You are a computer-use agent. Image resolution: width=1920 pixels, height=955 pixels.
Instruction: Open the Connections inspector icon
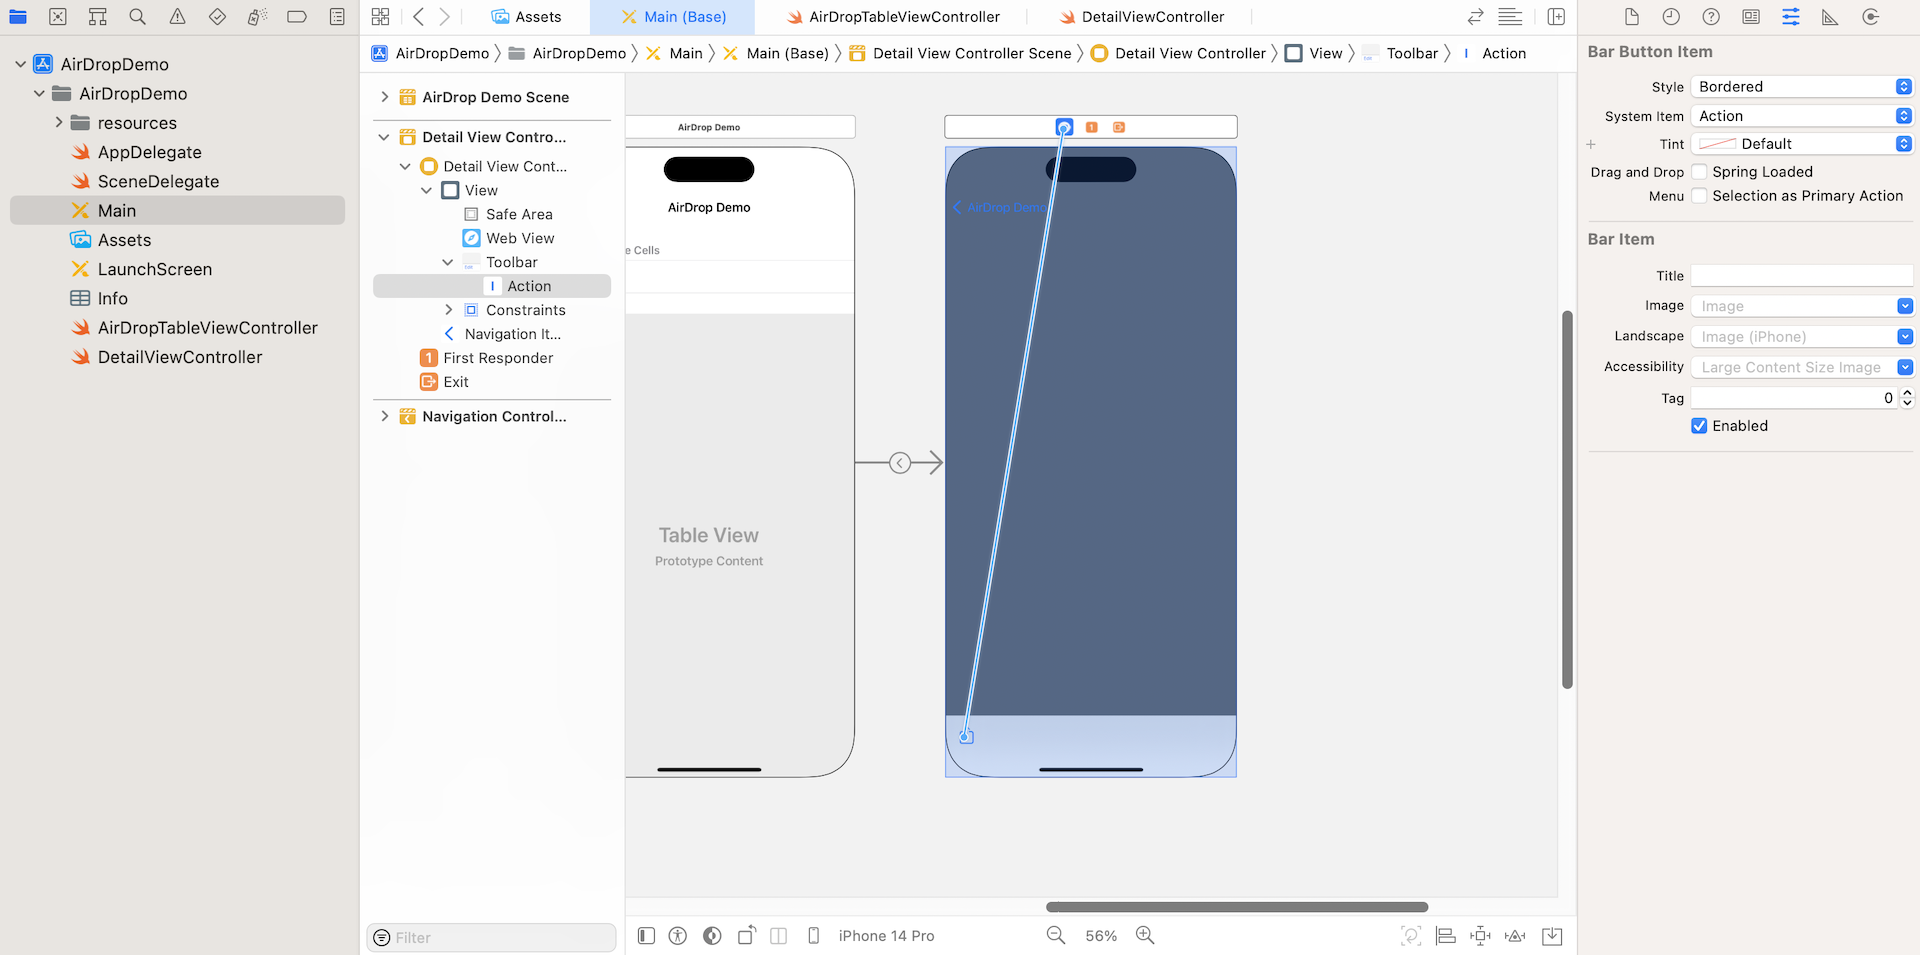click(x=1870, y=17)
